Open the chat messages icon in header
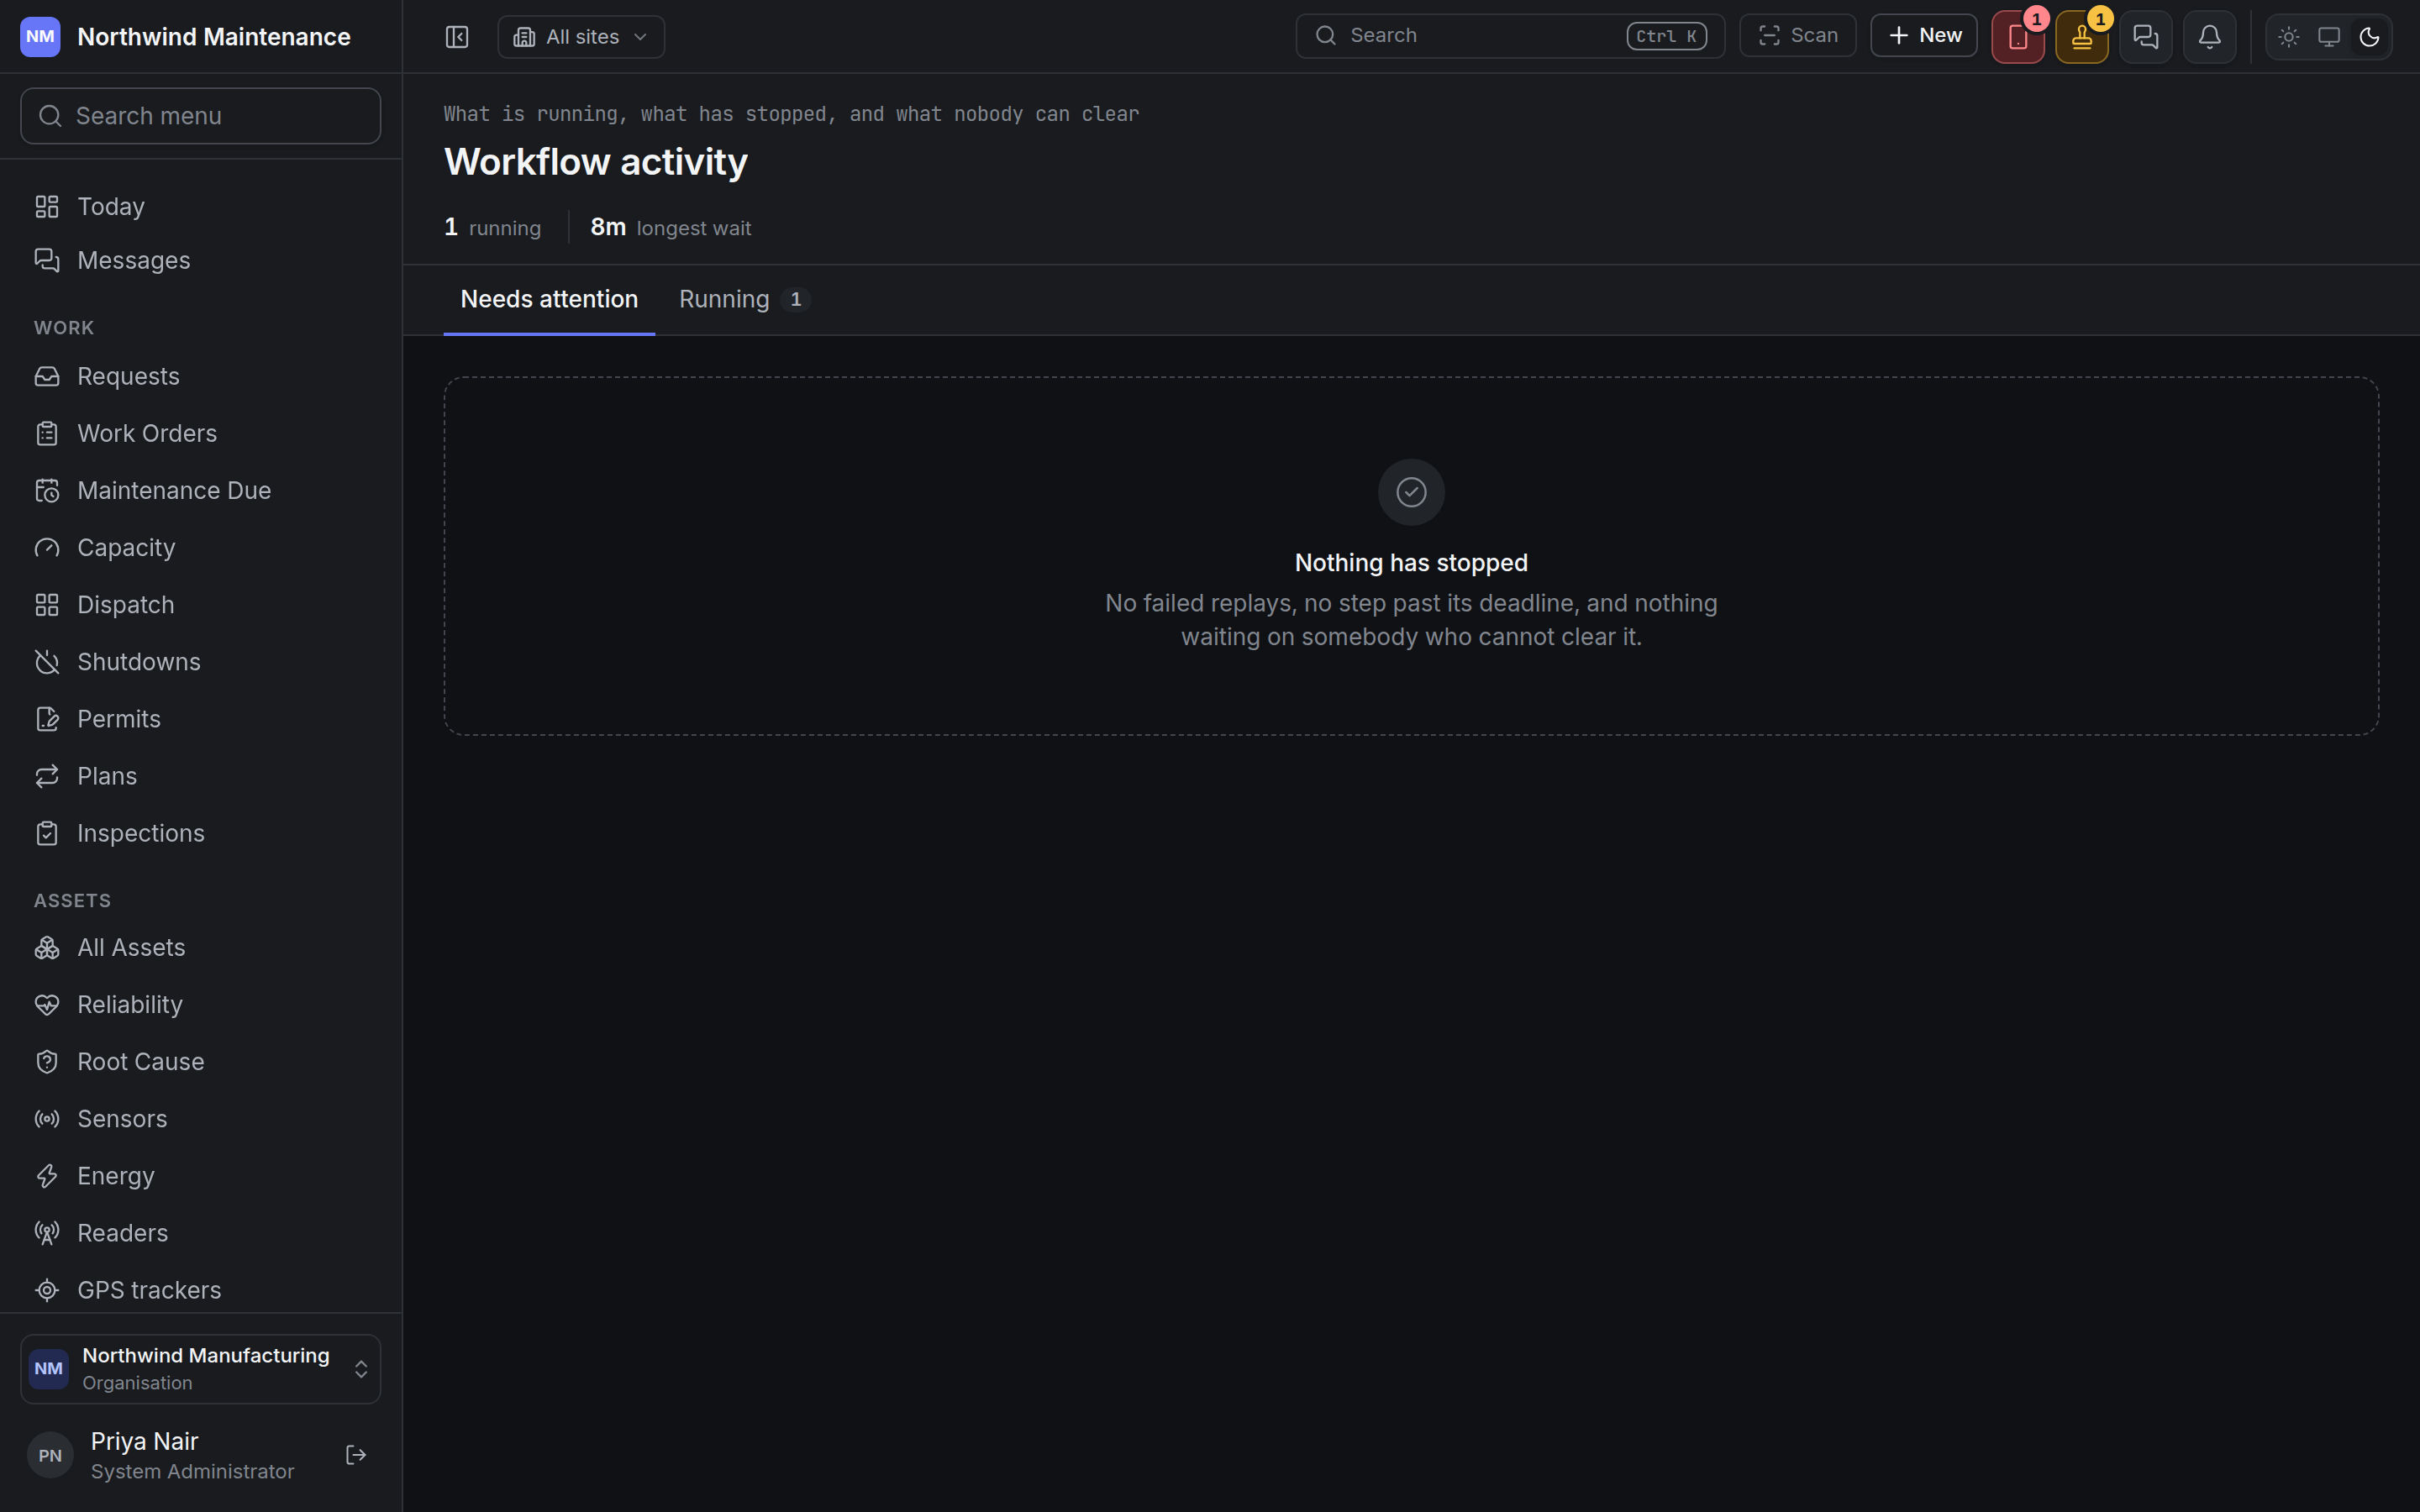The image size is (2420, 1512). (x=2146, y=37)
